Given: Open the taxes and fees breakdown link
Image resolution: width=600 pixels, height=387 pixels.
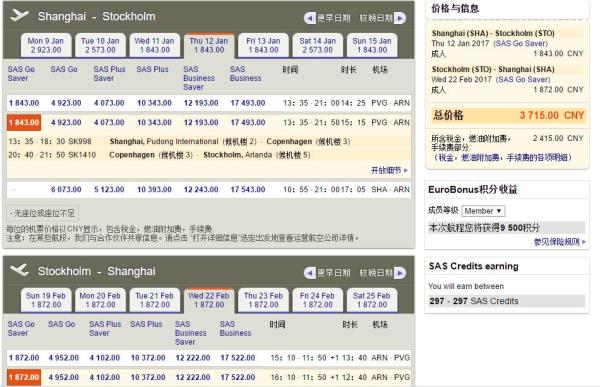Looking at the screenshot, I should point(502,157).
